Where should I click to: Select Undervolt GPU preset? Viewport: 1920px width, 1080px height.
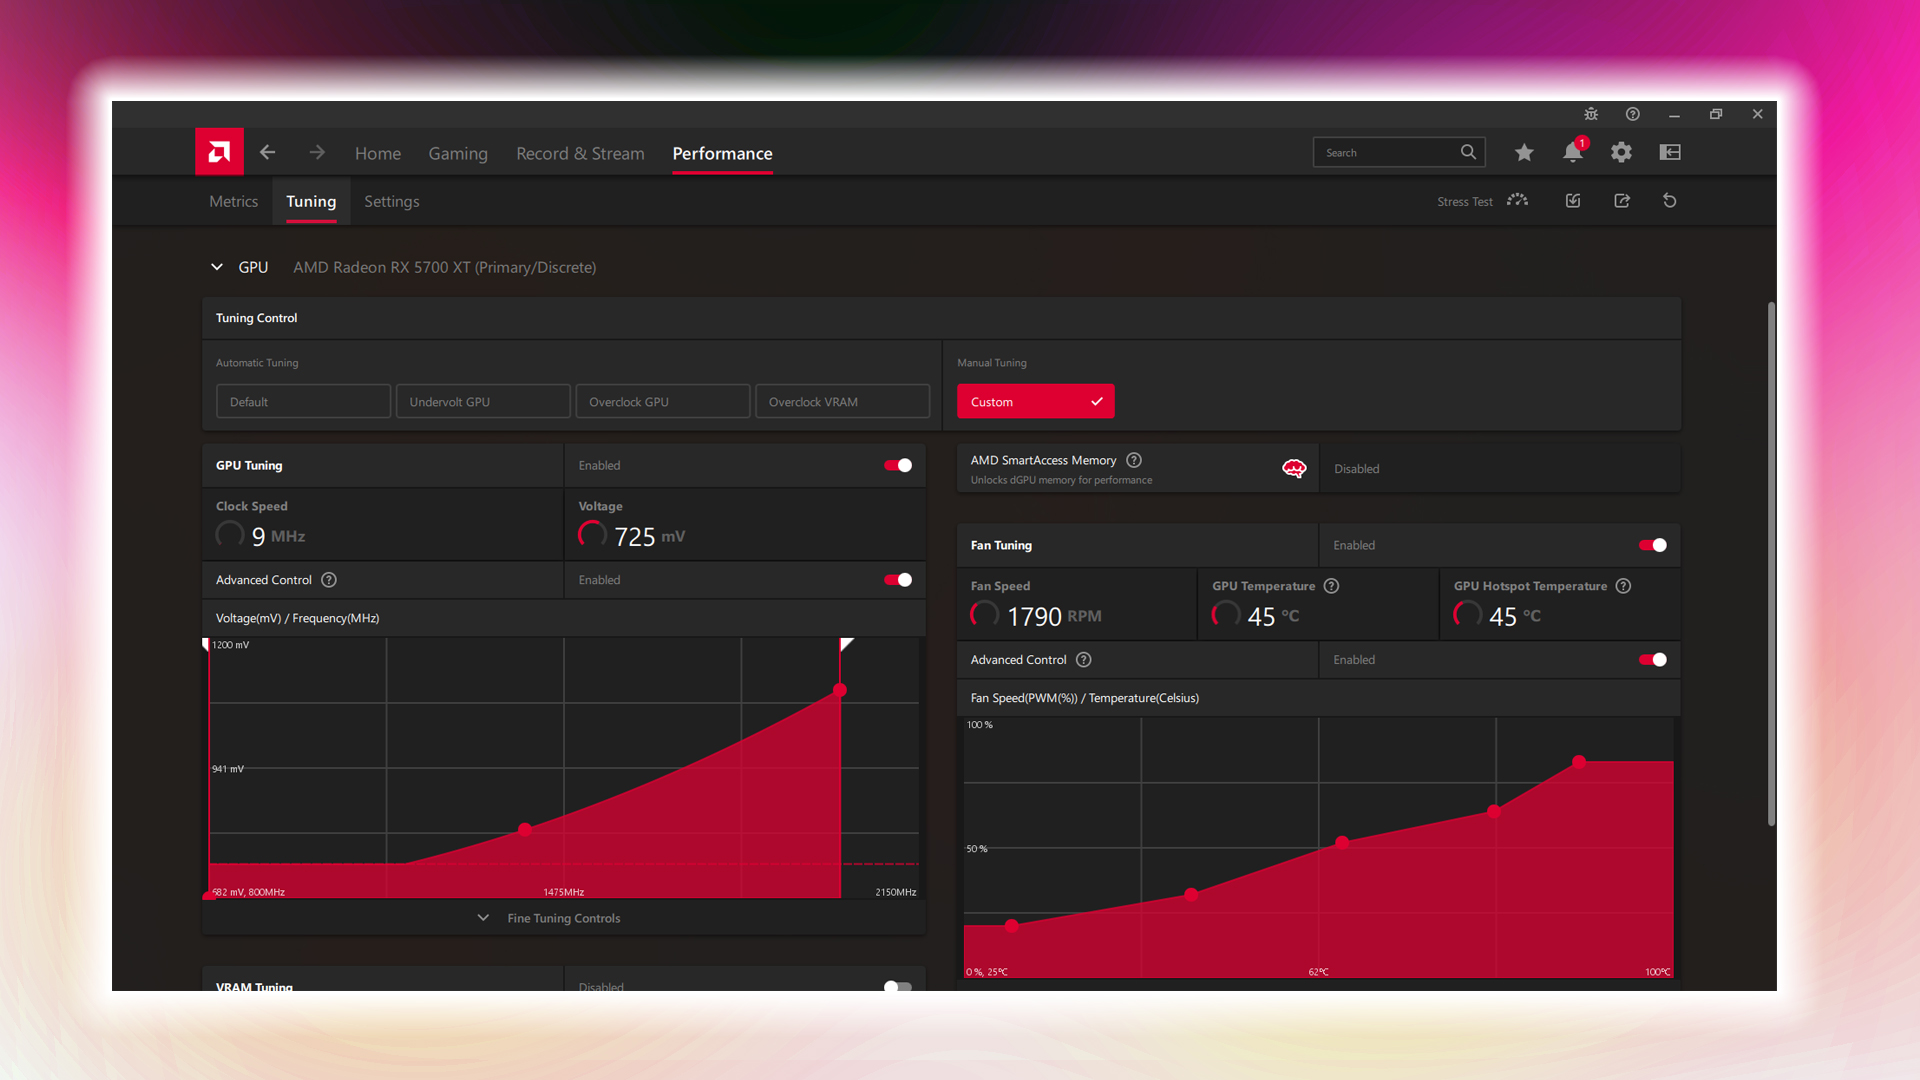[x=483, y=401]
